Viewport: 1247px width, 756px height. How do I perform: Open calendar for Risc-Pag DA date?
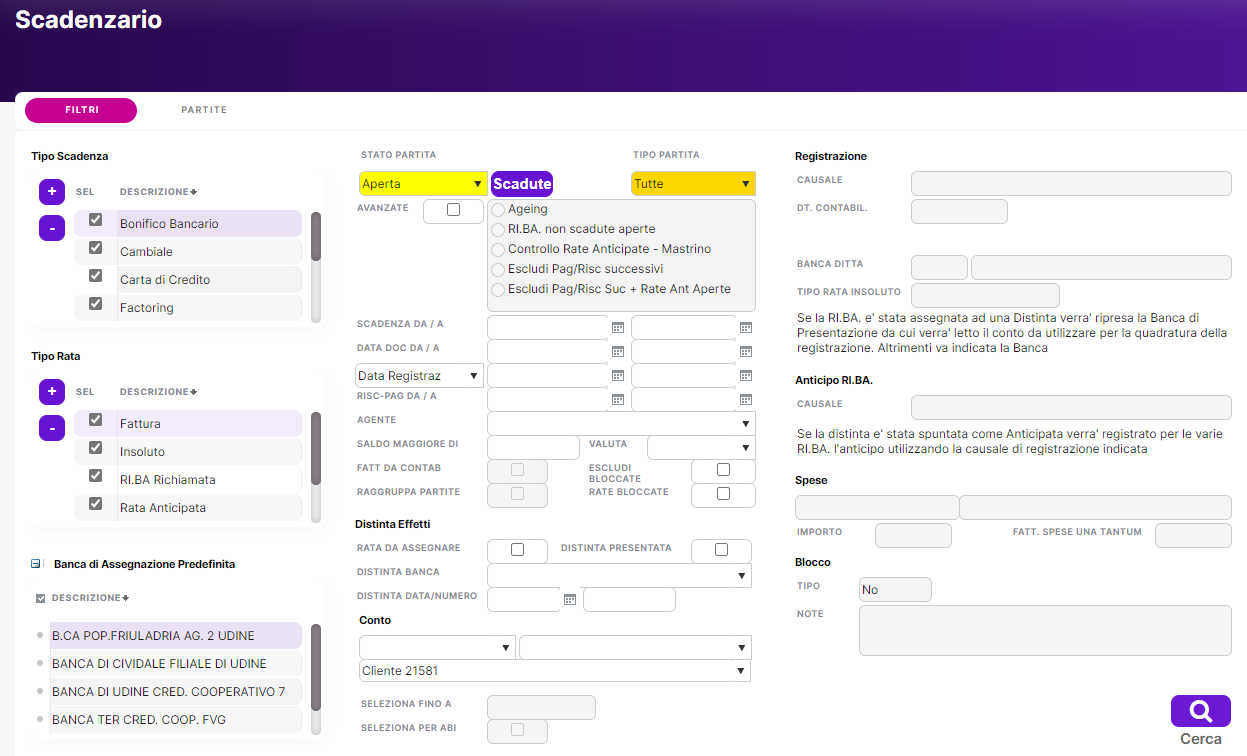618,399
